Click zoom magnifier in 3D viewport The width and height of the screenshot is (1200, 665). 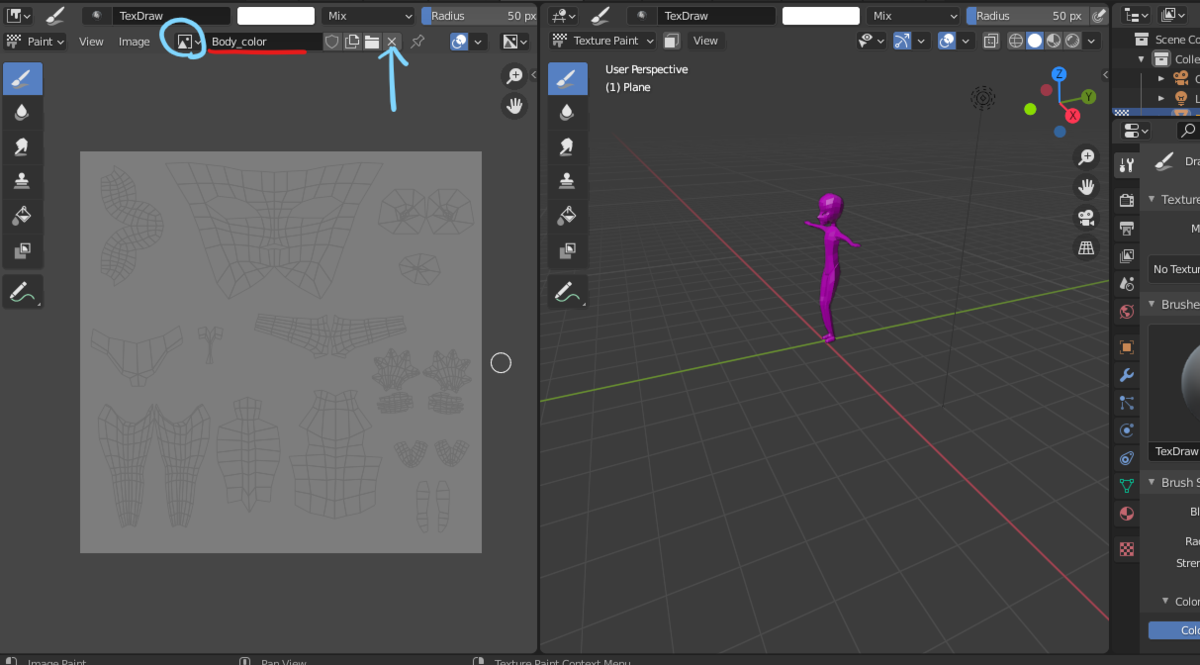tap(1086, 158)
